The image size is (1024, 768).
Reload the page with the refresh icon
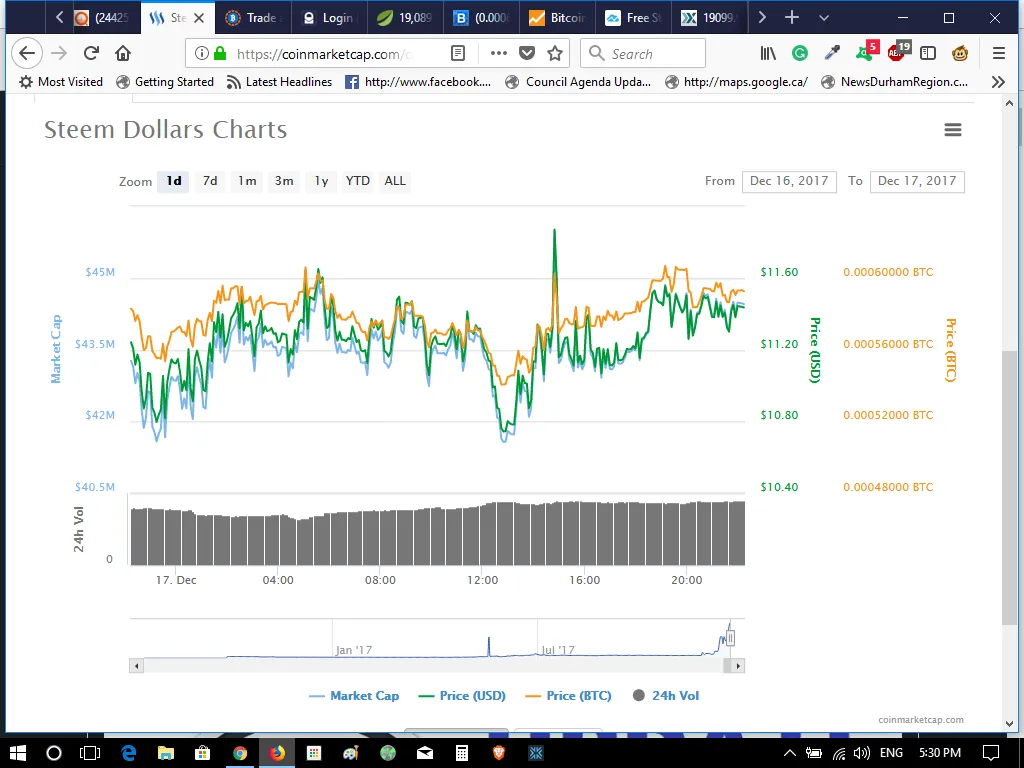[91, 54]
